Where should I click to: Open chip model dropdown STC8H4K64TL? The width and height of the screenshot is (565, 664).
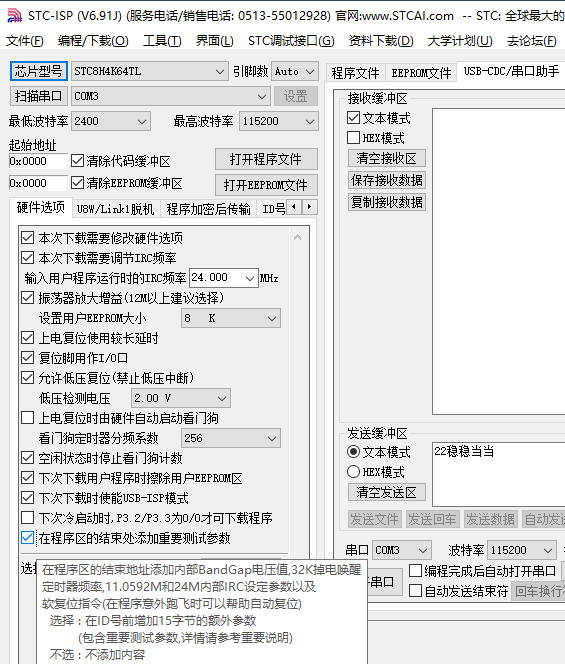click(150, 71)
